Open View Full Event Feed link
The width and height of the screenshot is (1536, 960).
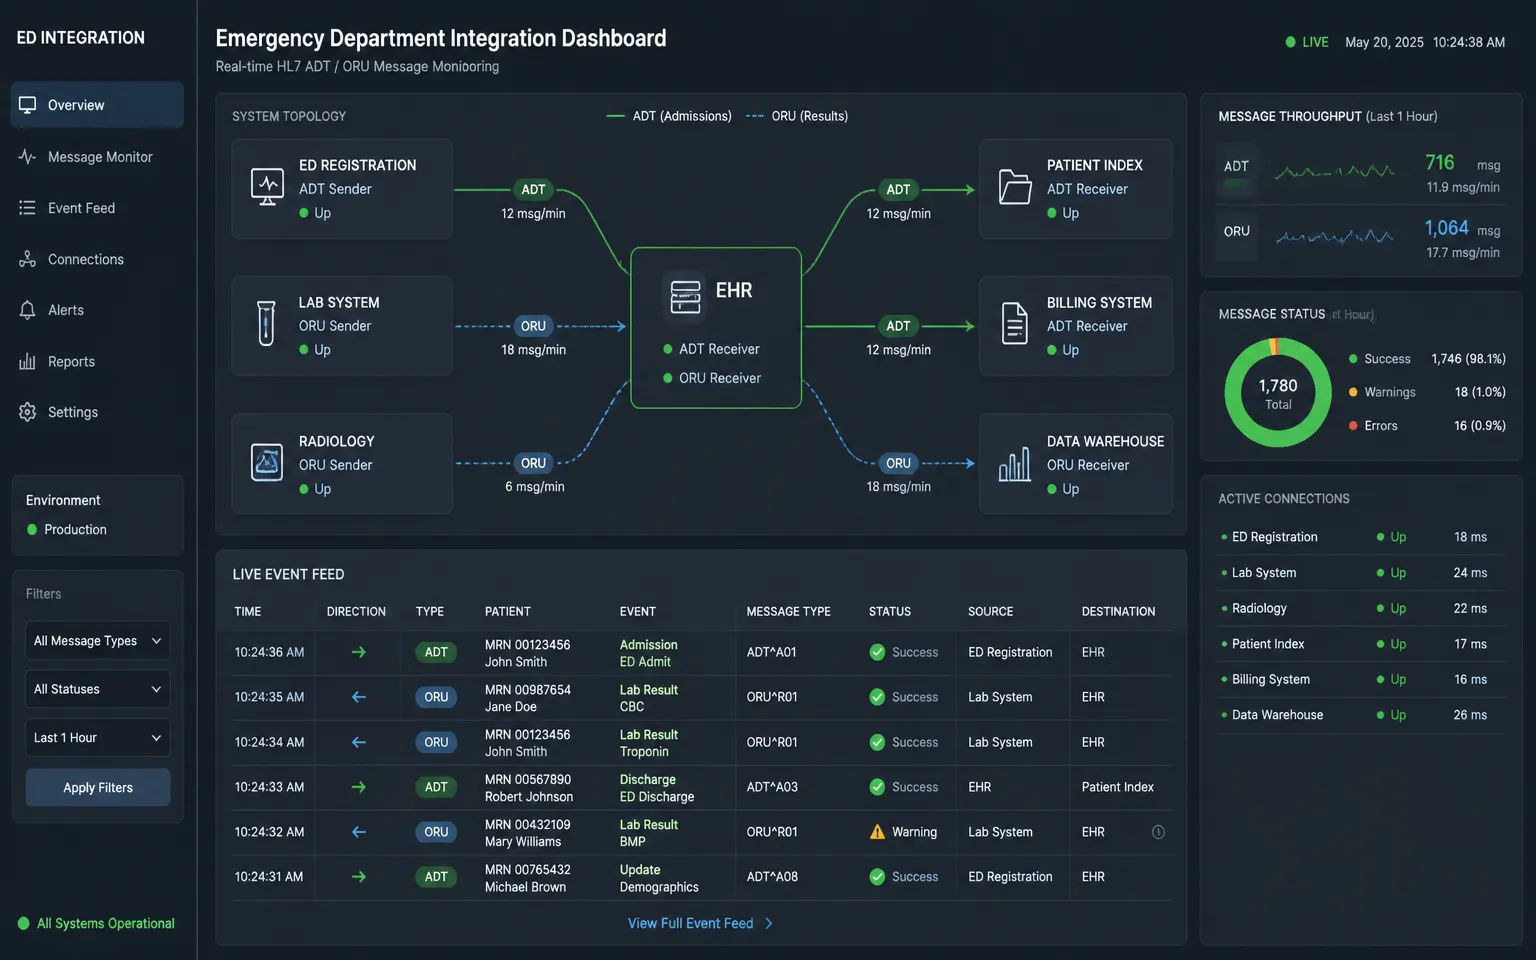700,923
